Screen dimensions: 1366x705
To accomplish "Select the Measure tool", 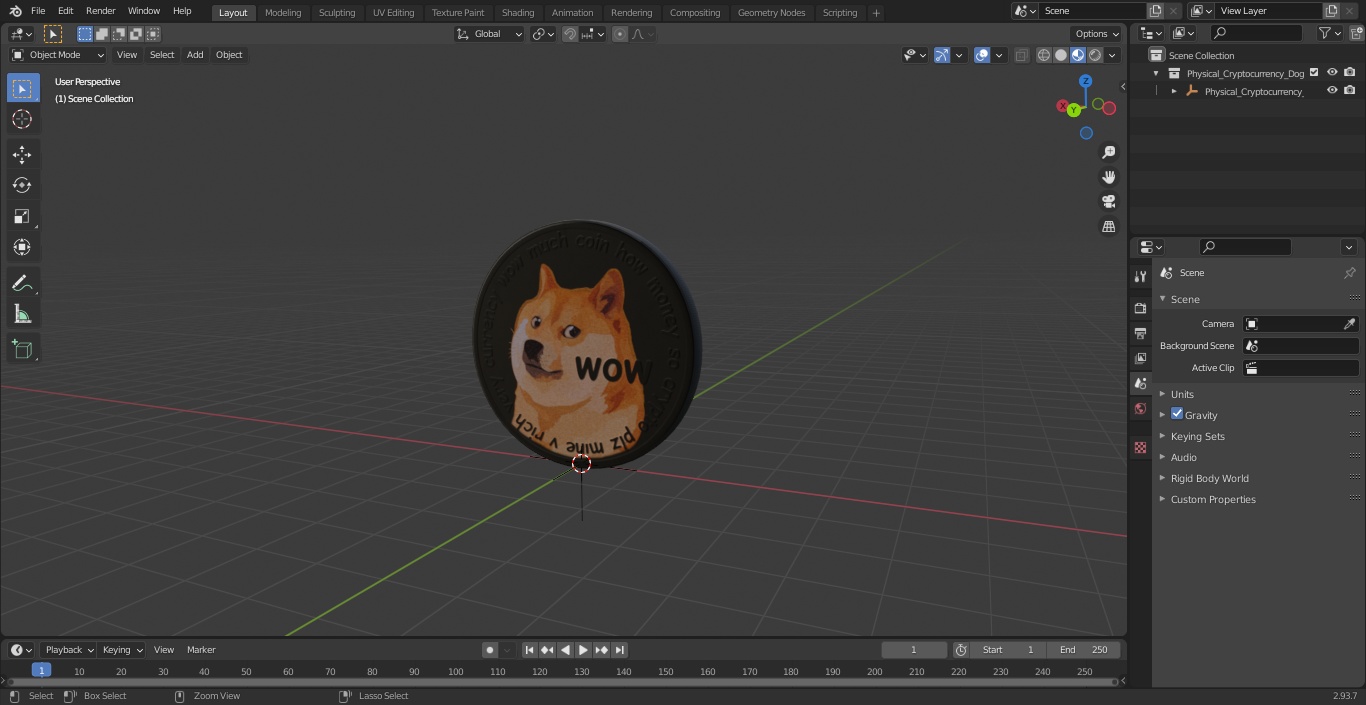I will [22, 314].
